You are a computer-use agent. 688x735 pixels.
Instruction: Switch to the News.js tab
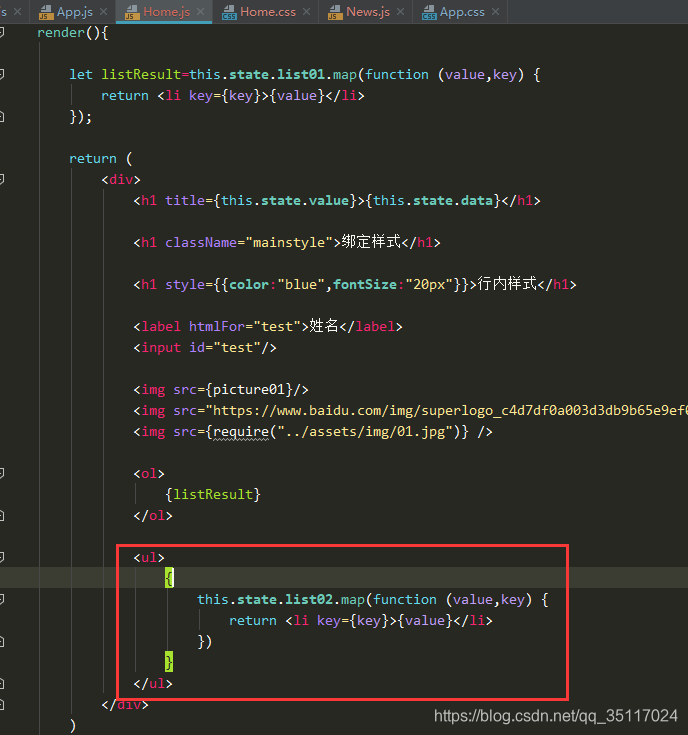pyautogui.click(x=368, y=12)
